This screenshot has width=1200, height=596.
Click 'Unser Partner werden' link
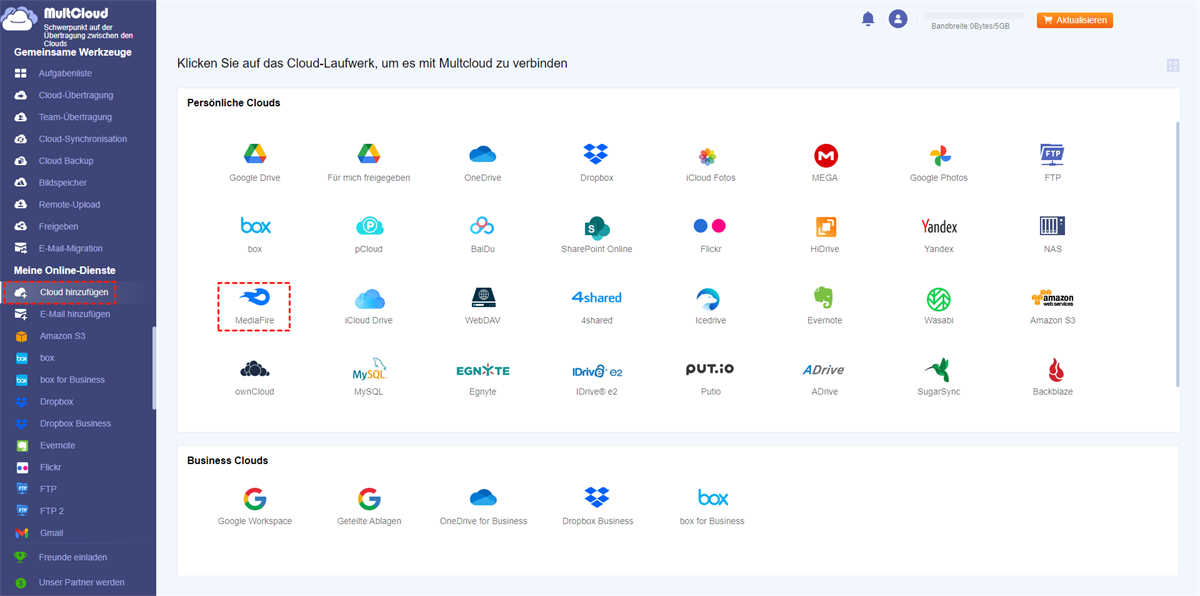click(x=82, y=582)
